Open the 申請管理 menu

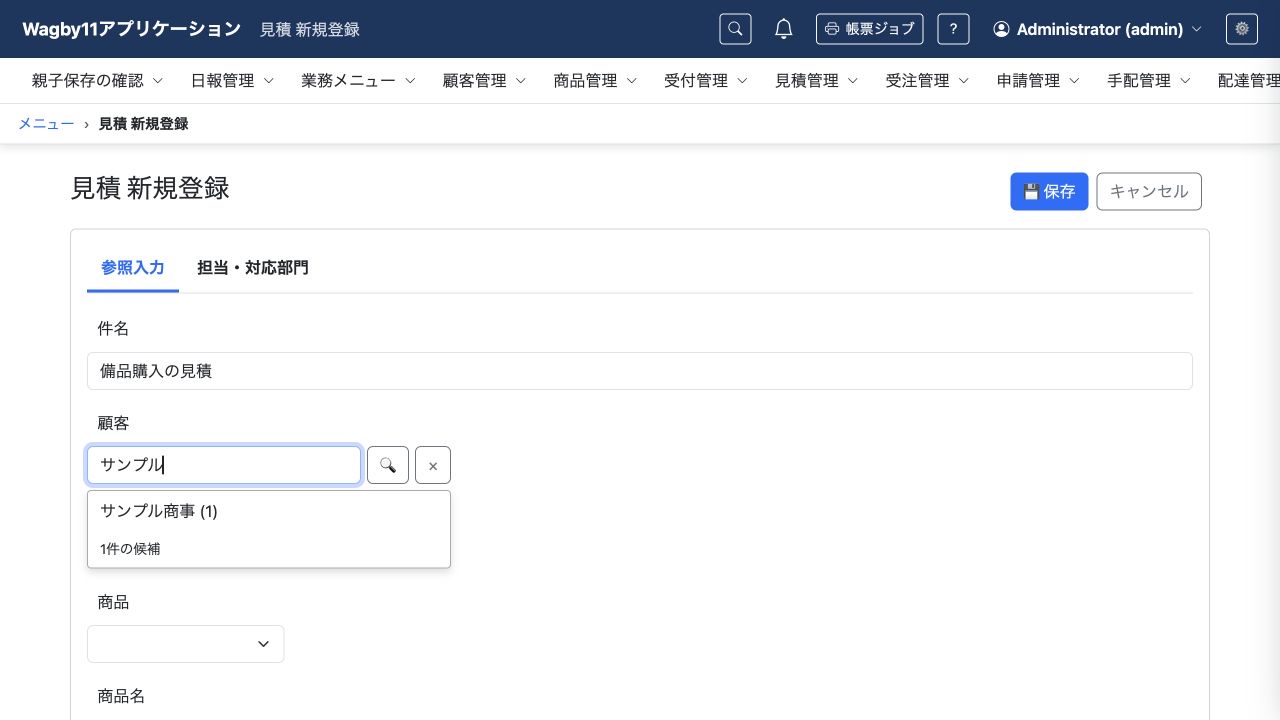[1039, 81]
